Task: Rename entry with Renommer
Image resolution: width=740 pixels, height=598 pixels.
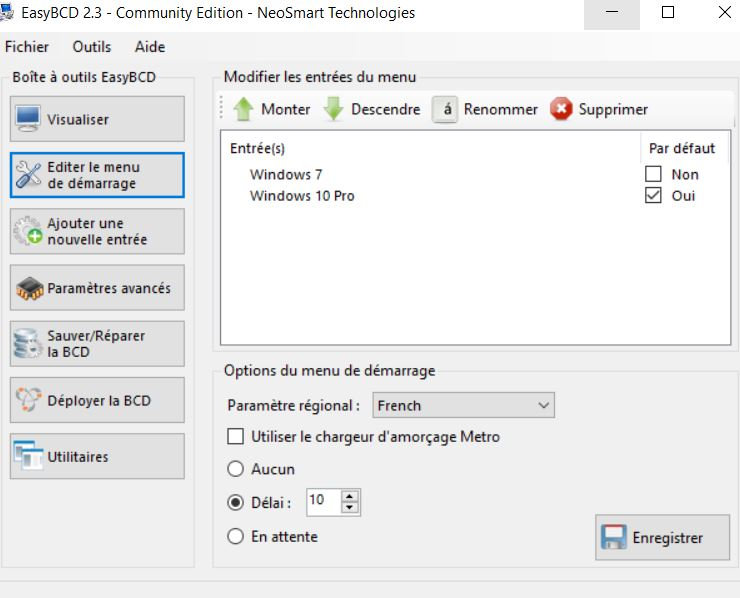Action: tap(485, 109)
